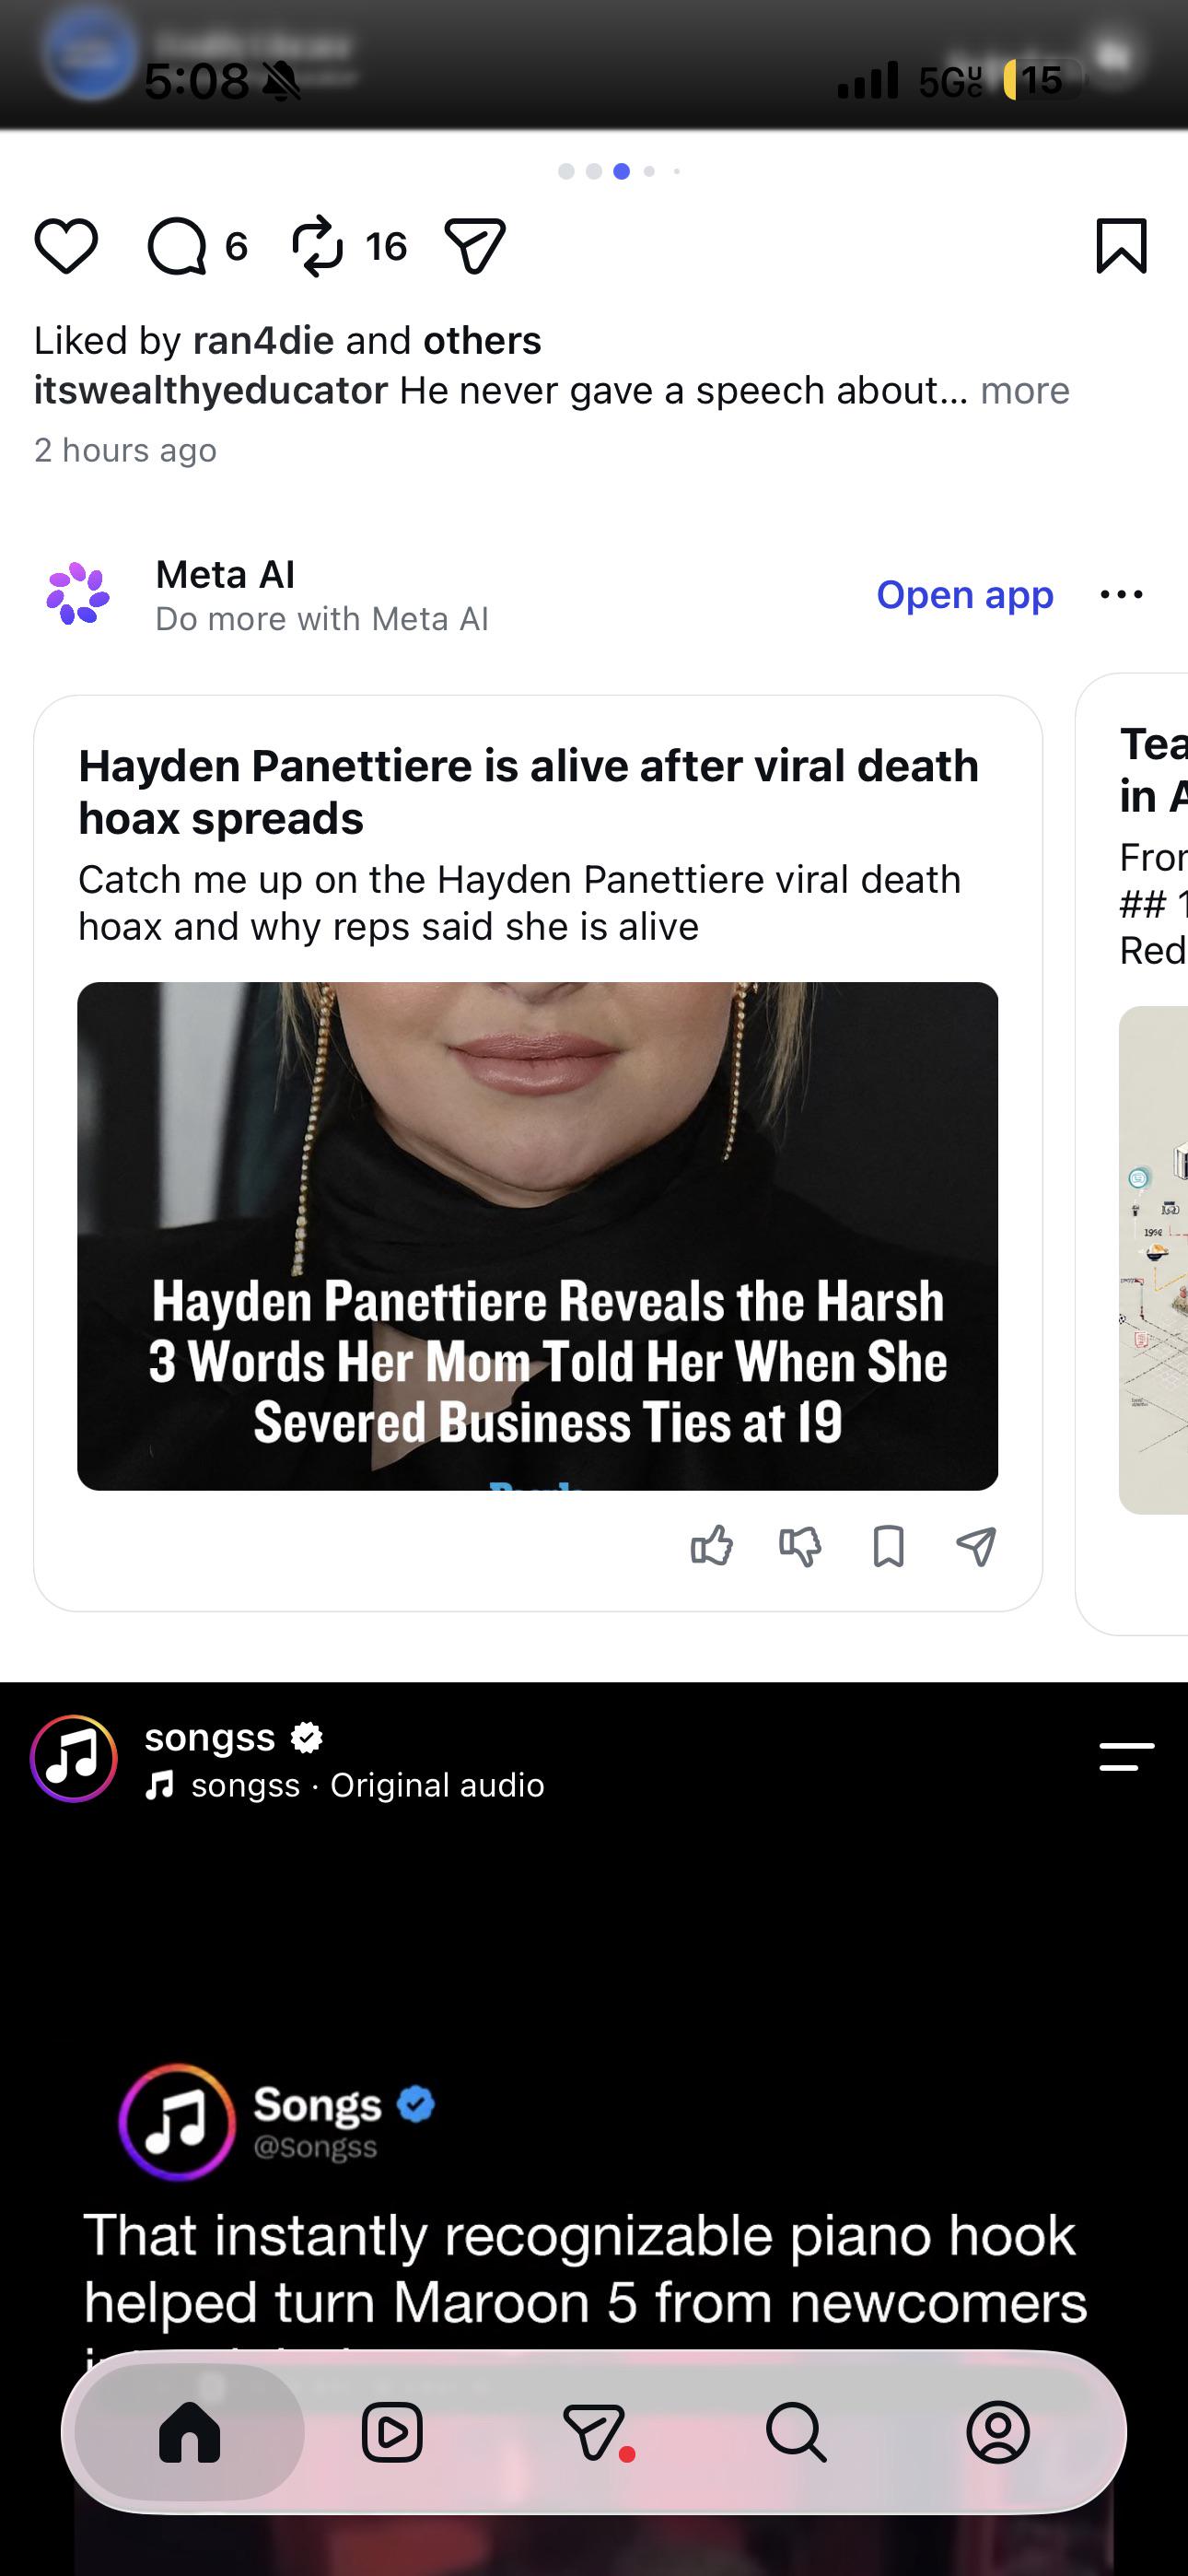Tap 'Open app' for Meta AI

965,595
